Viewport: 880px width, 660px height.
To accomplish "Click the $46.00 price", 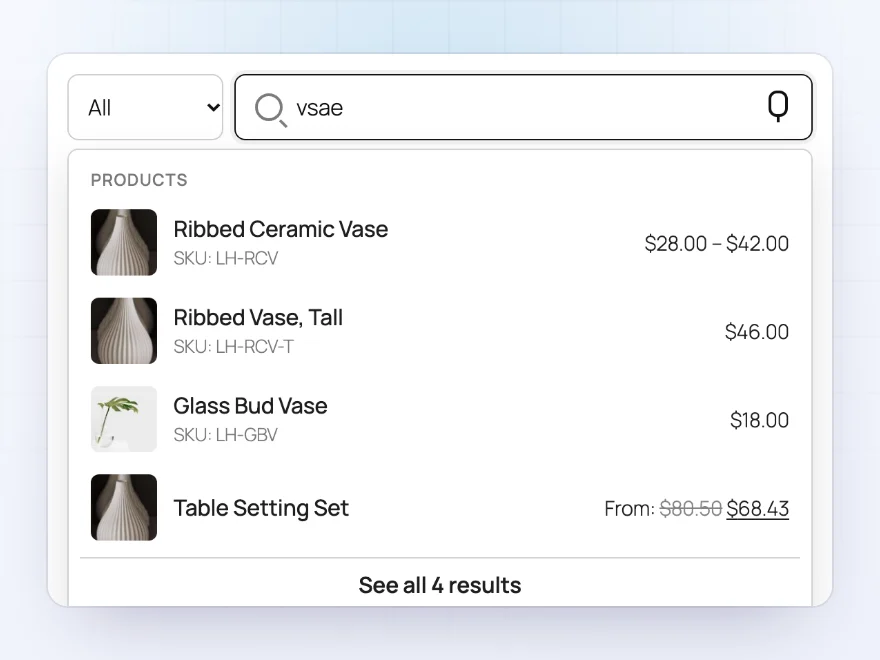I will [x=757, y=332].
